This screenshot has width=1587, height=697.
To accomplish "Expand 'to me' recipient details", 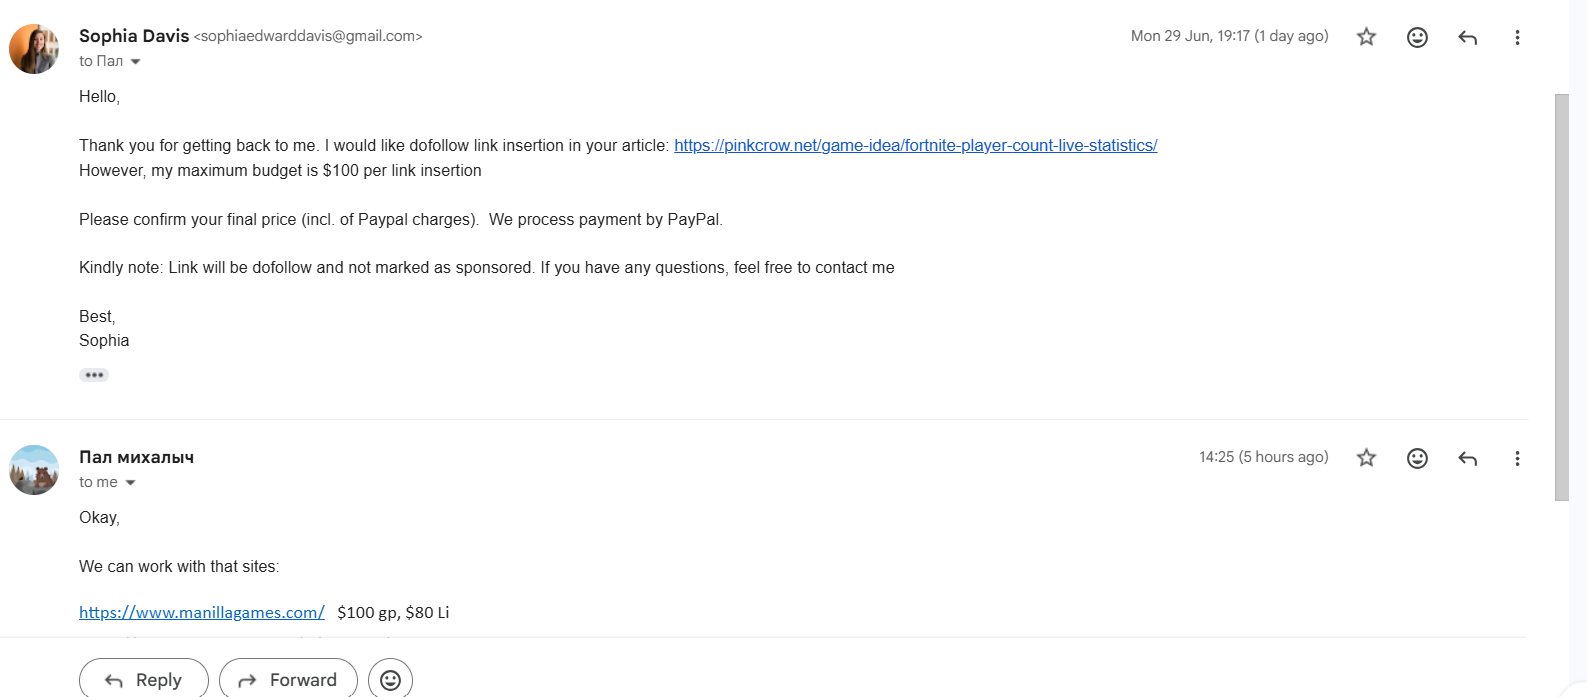I will click(130, 483).
